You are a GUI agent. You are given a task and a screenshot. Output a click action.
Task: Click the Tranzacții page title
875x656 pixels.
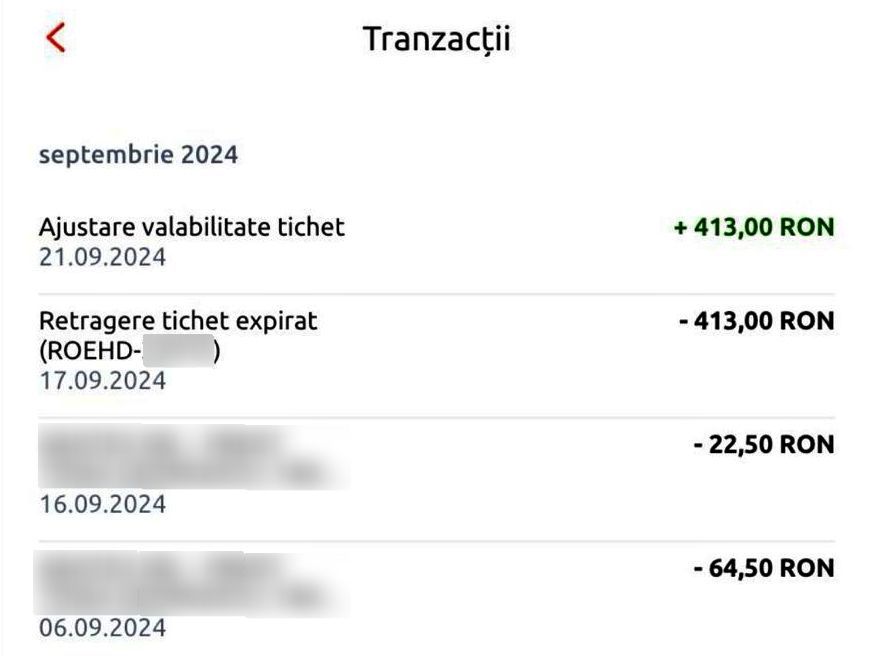click(436, 39)
